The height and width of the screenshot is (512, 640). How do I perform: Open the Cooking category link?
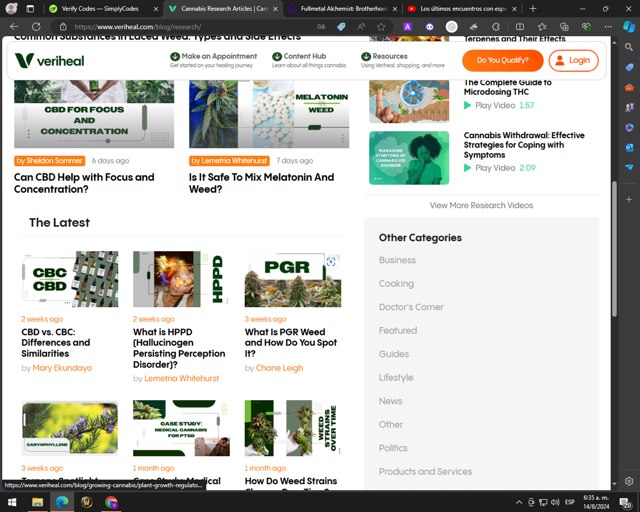[396, 283]
